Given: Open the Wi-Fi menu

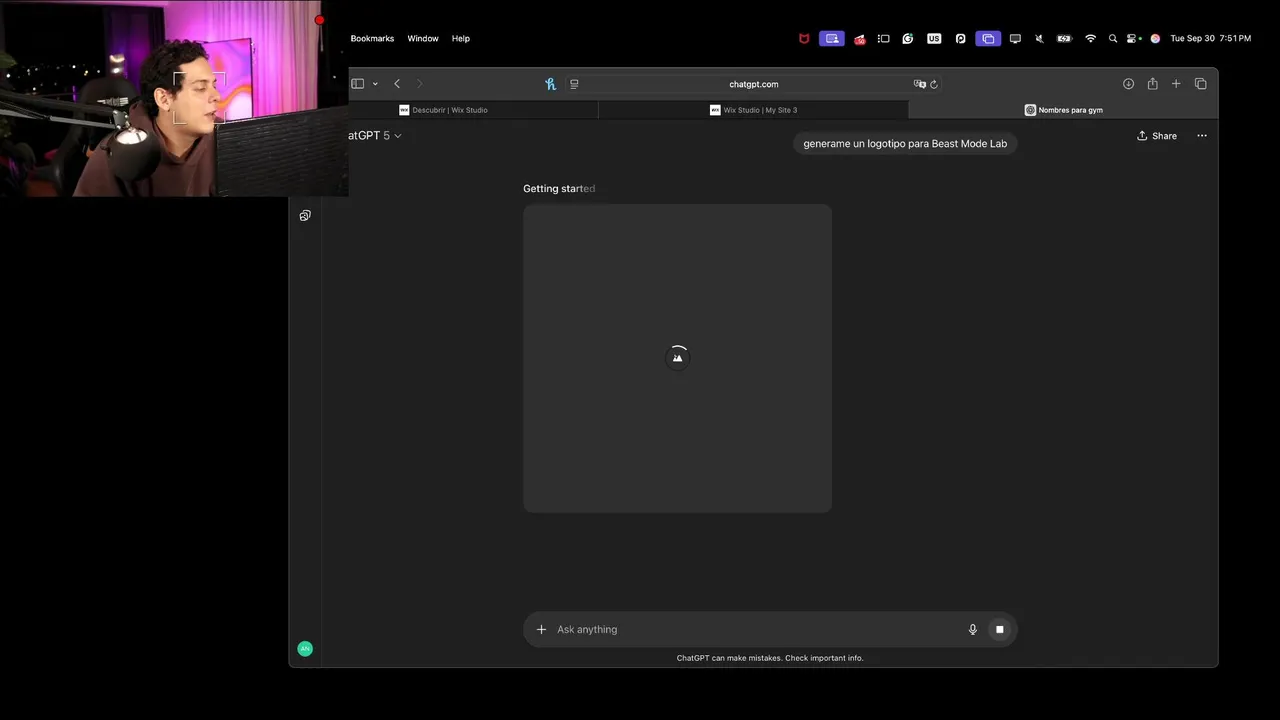Looking at the screenshot, I should point(1090,38).
